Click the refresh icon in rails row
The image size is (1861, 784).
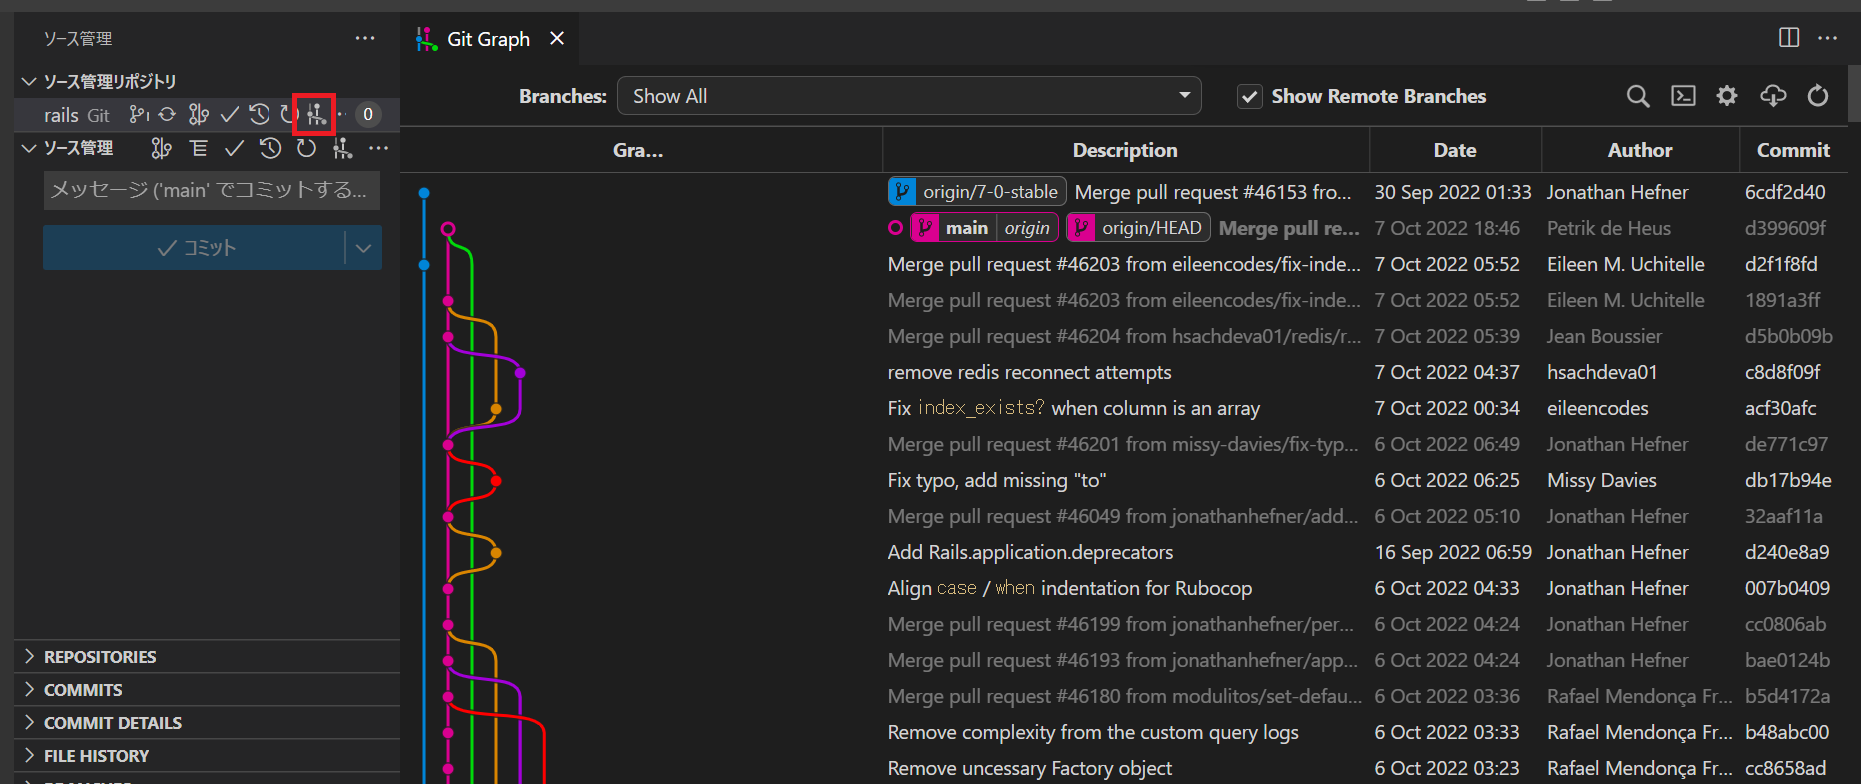[x=289, y=115]
